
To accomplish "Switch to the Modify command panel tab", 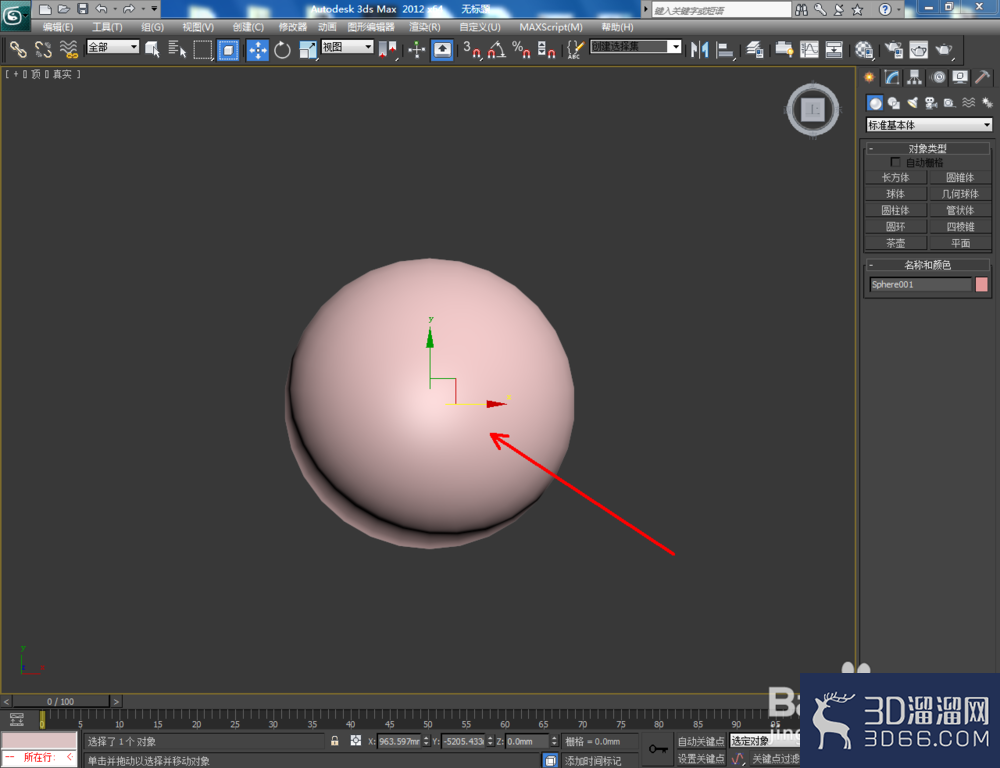I will 892,78.
